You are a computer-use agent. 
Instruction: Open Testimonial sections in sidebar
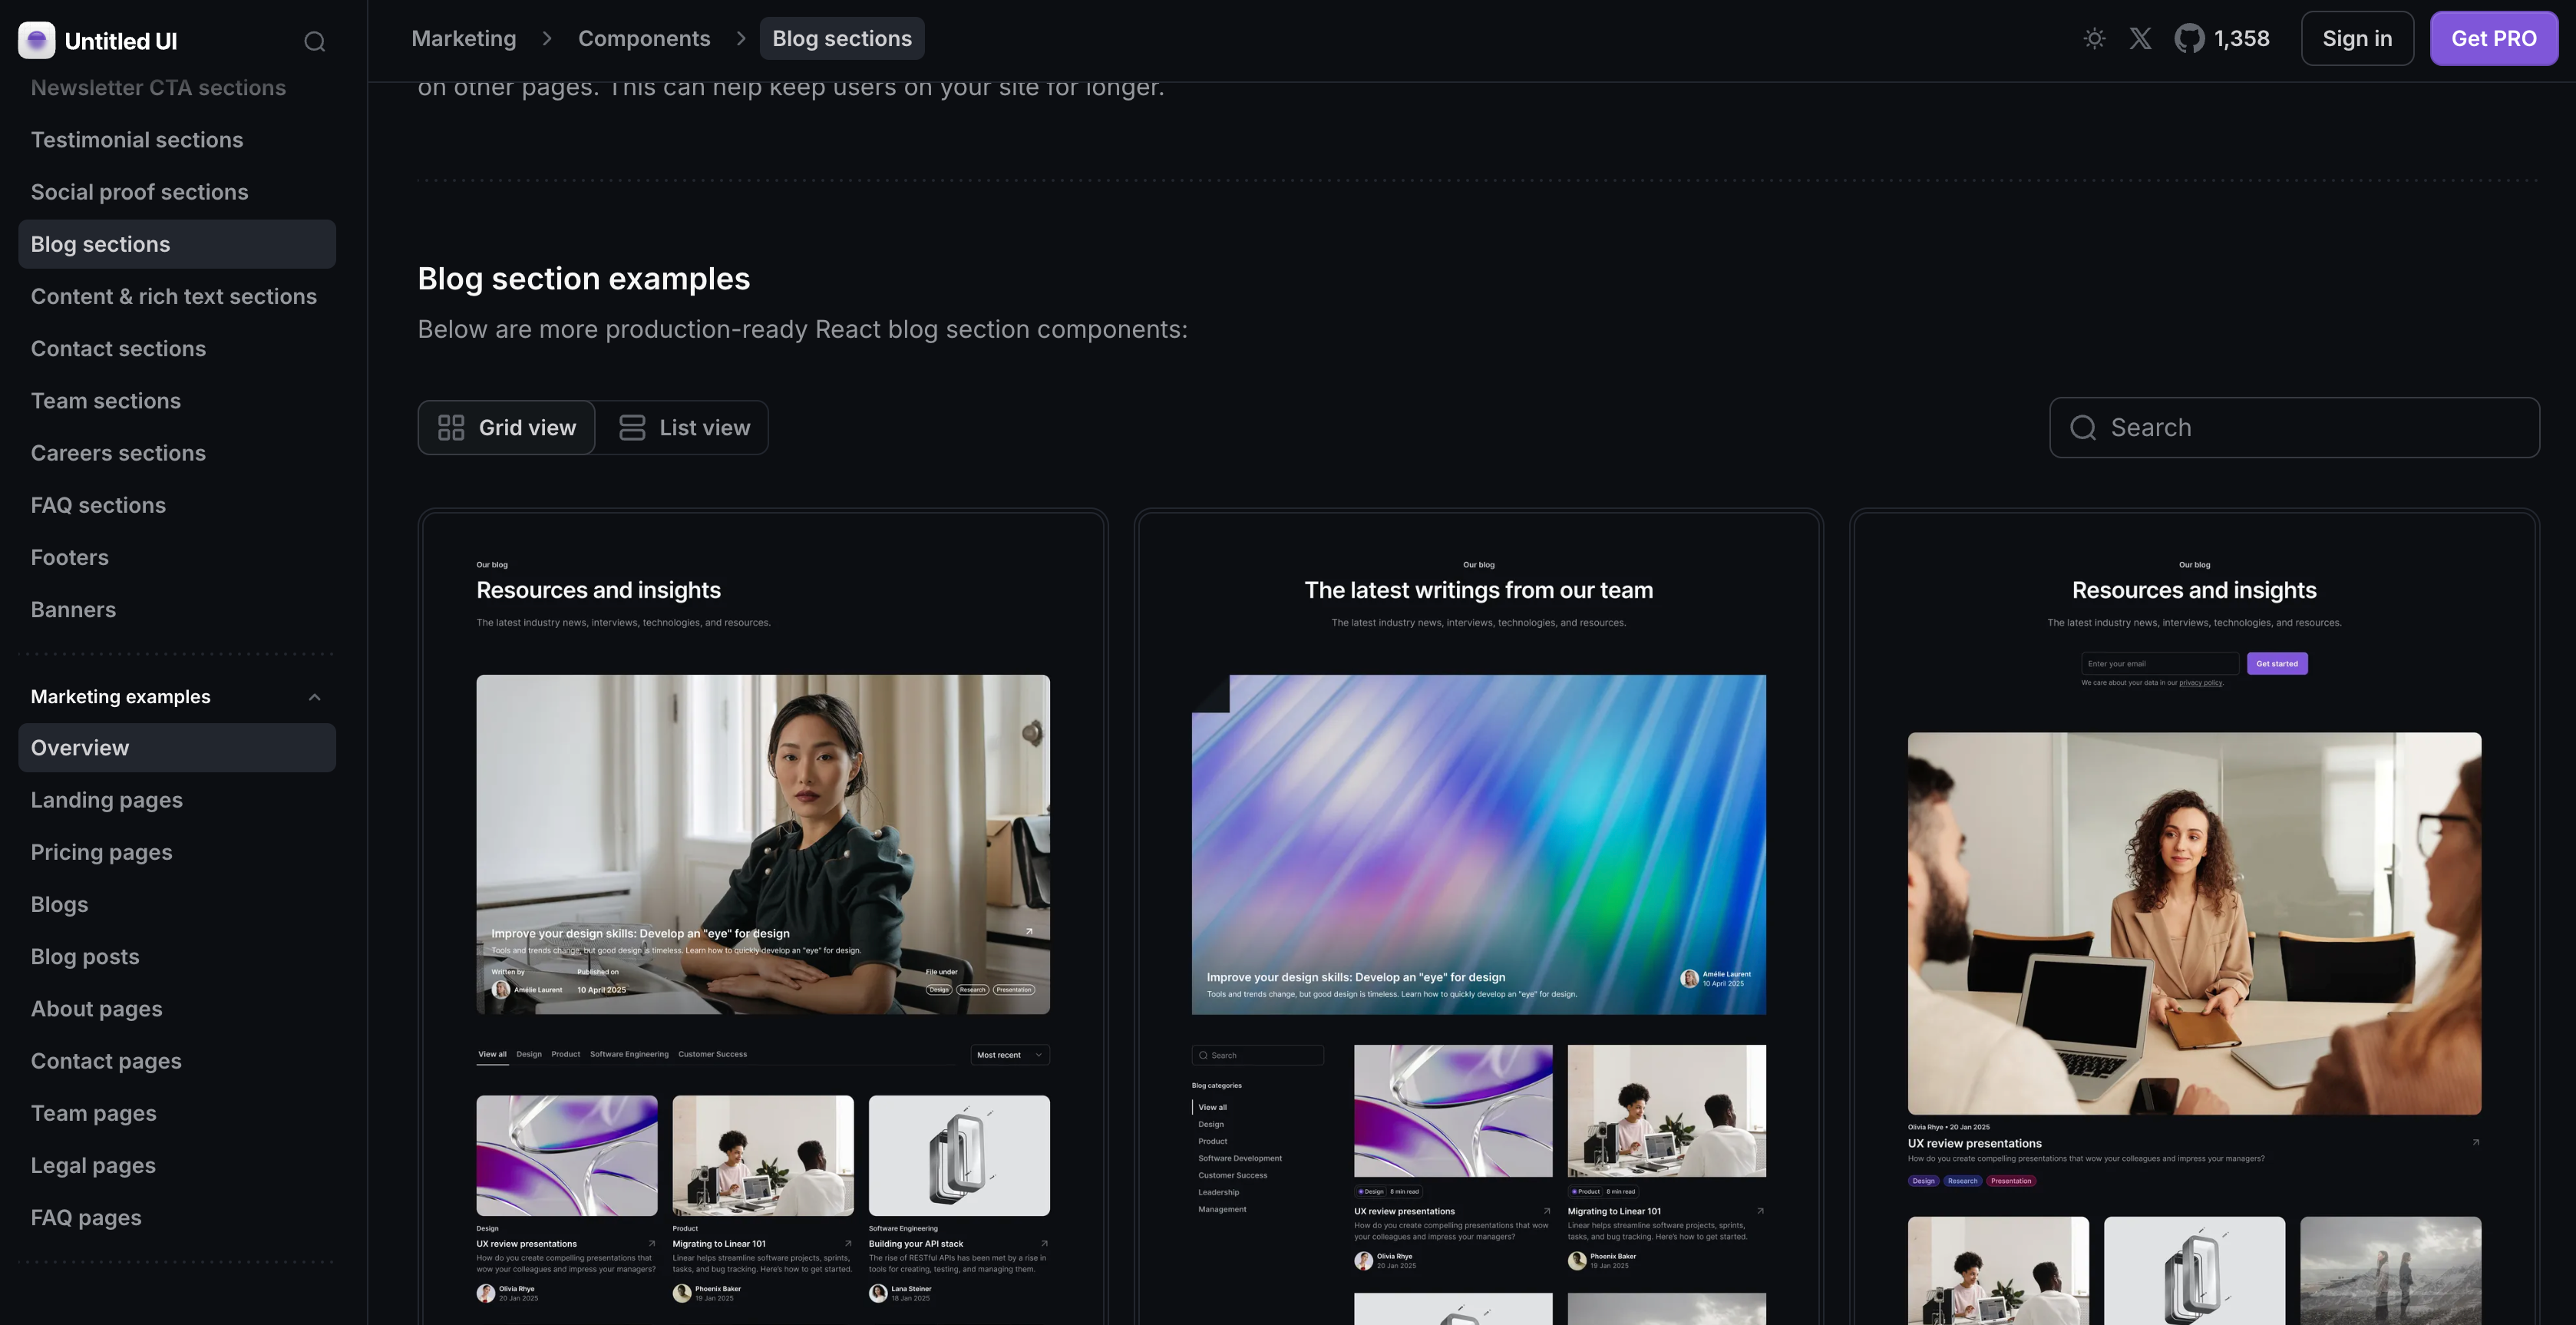(137, 140)
